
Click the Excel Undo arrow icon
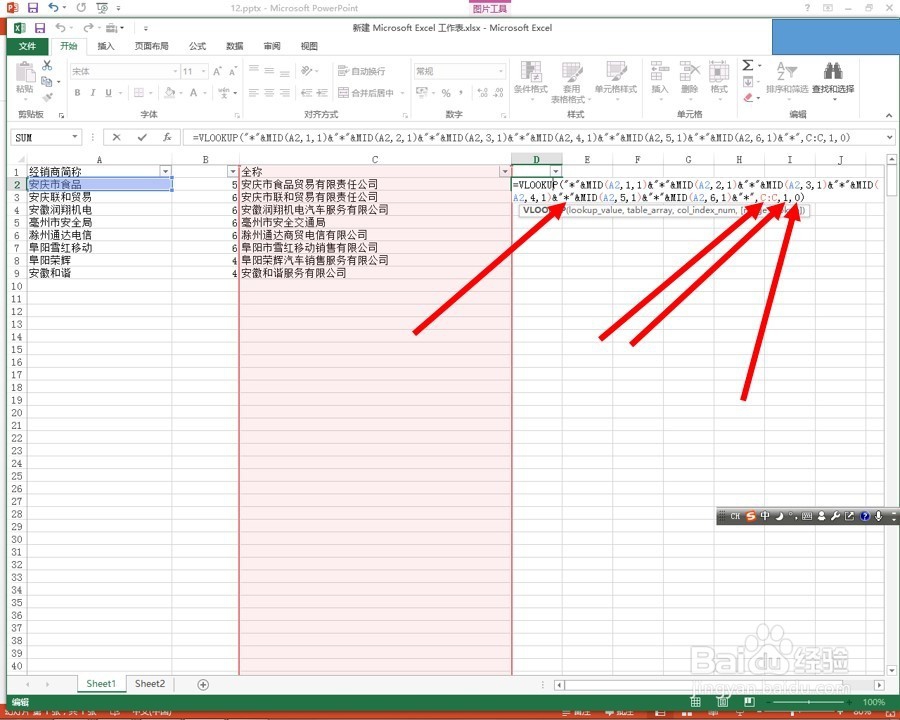(60, 28)
